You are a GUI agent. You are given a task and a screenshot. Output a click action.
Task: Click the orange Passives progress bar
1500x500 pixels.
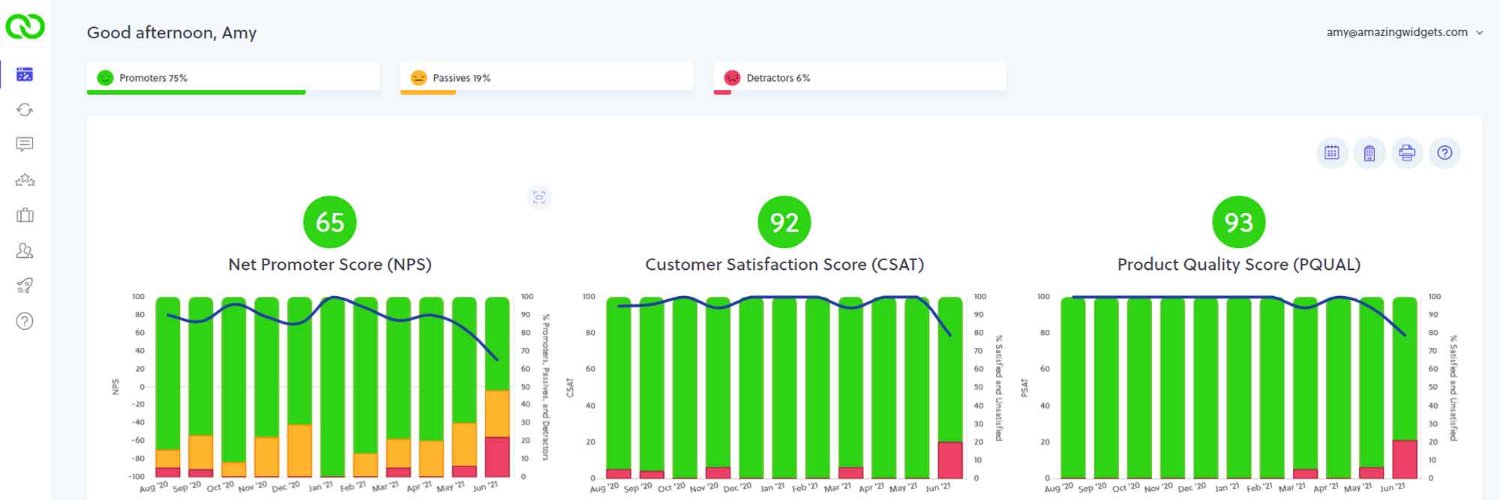tap(428, 92)
